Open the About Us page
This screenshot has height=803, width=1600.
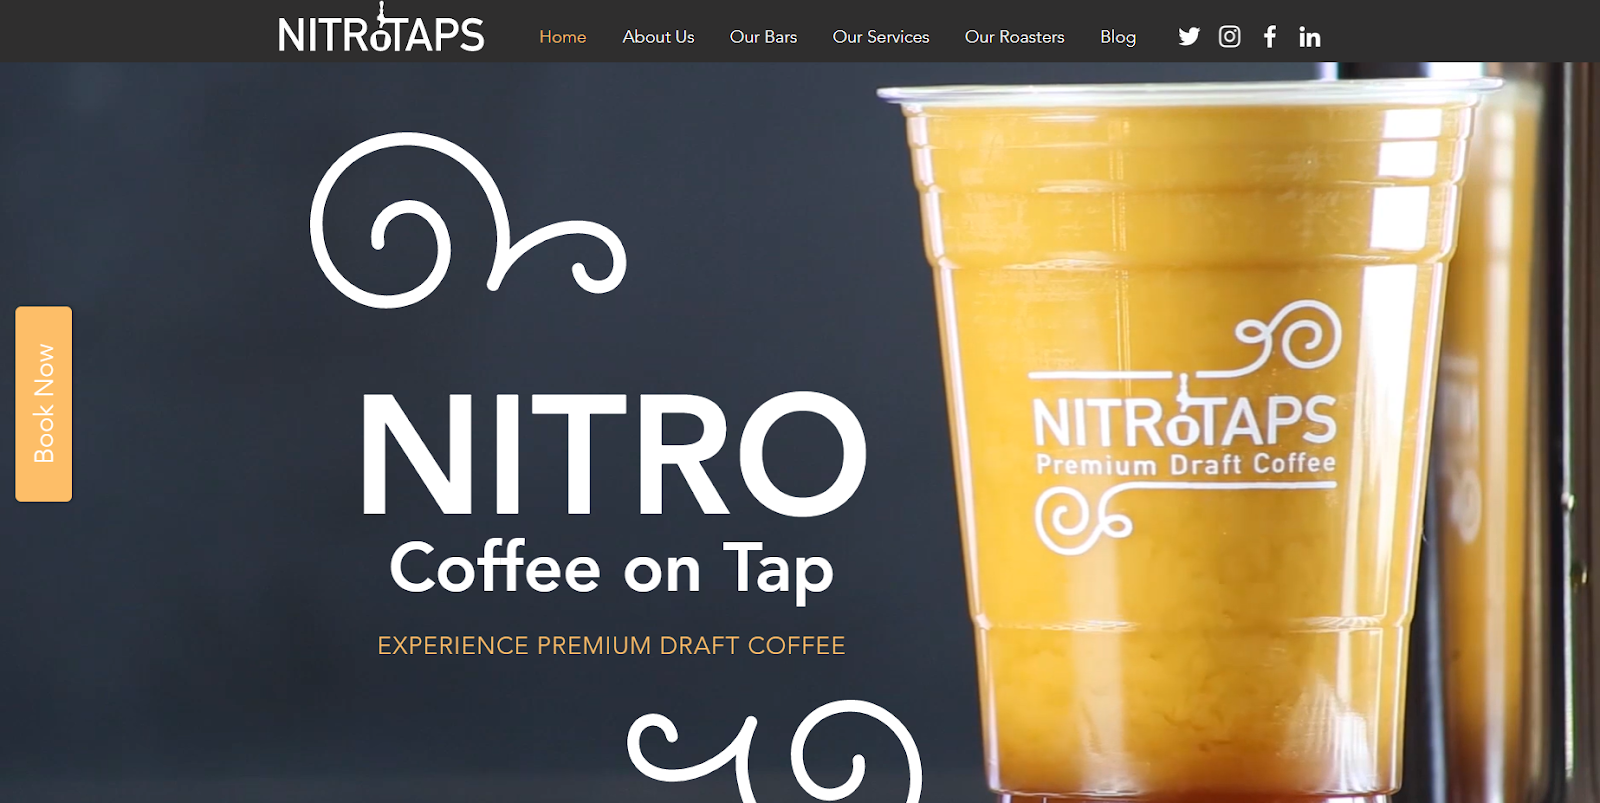[x=658, y=37]
